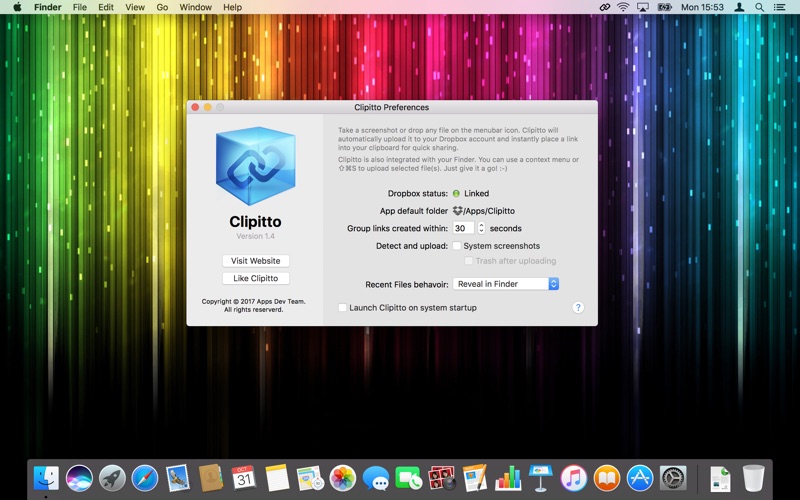Open Calendar showing Oct 31
Image resolution: width=800 pixels, height=500 pixels.
pos(244,478)
